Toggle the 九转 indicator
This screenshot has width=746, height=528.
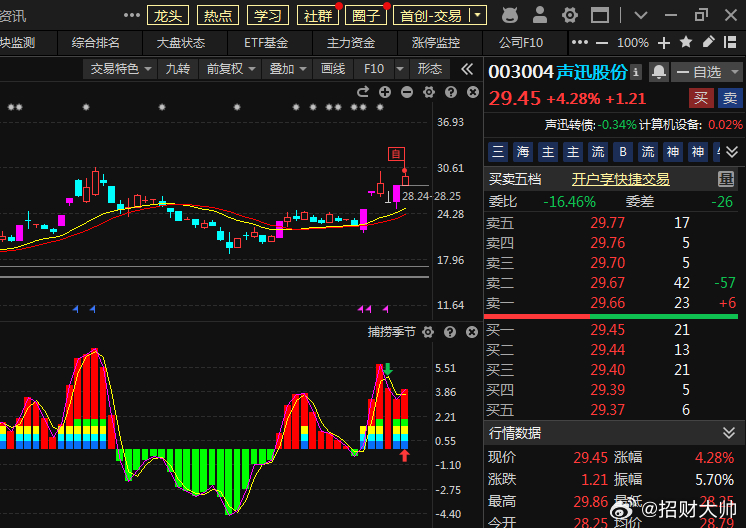[x=177, y=69]
